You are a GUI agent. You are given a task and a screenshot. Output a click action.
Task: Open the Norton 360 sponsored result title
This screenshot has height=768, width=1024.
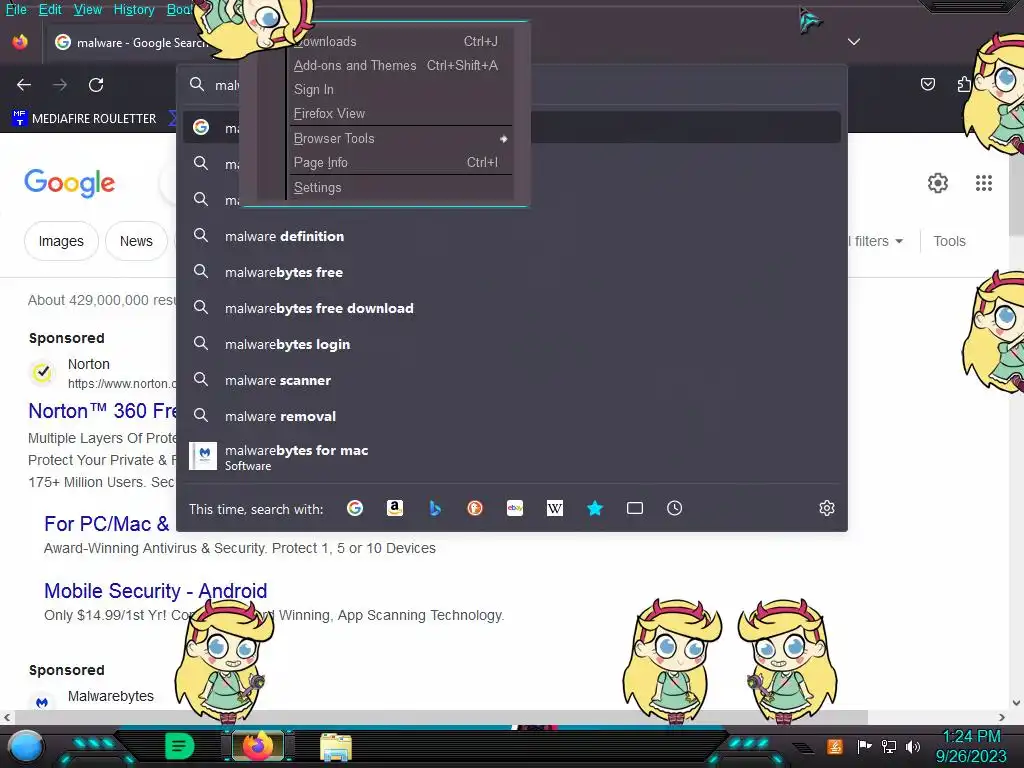click(103, 411)
